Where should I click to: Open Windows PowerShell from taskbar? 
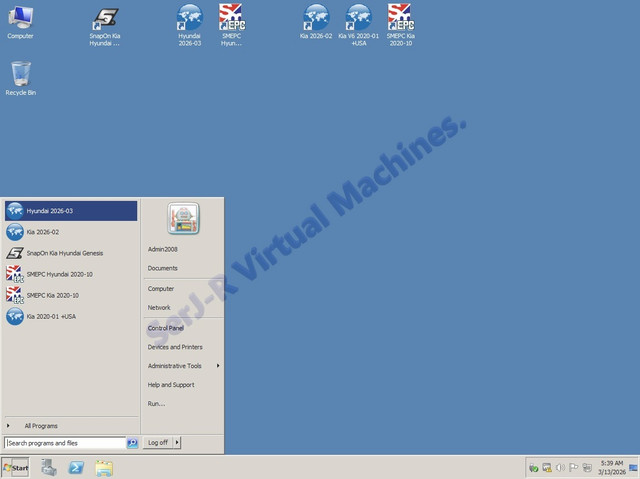tap(76, 468)
